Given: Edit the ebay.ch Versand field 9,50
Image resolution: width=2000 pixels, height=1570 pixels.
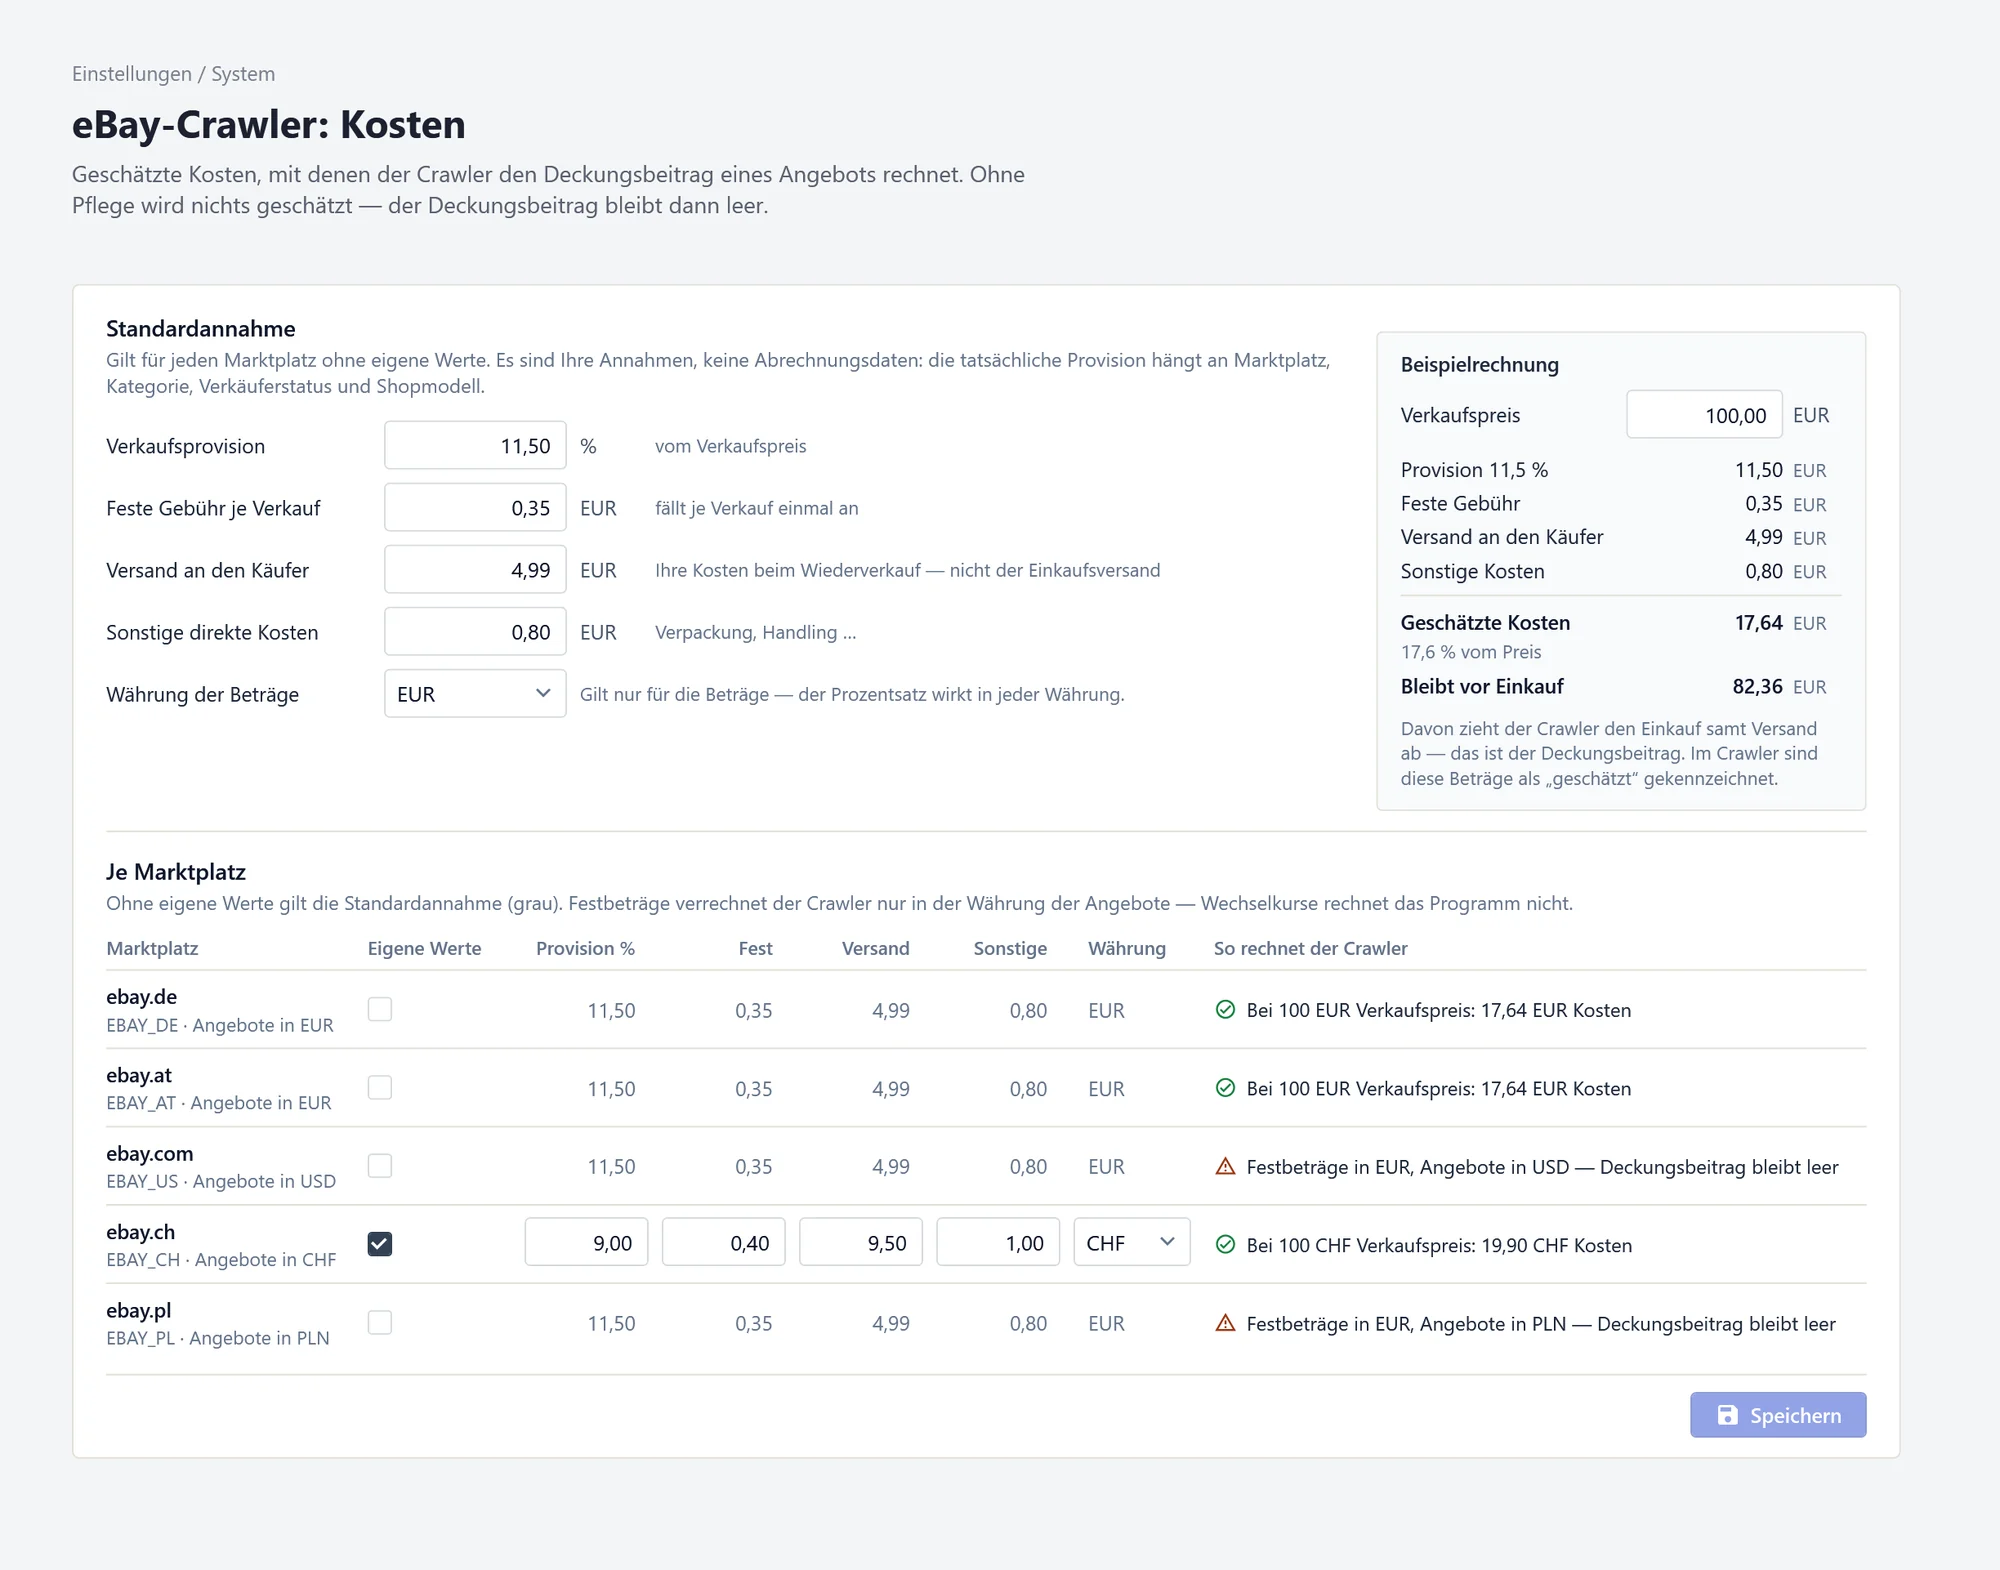Looking at the screenshot, I should pos(860,1243).
